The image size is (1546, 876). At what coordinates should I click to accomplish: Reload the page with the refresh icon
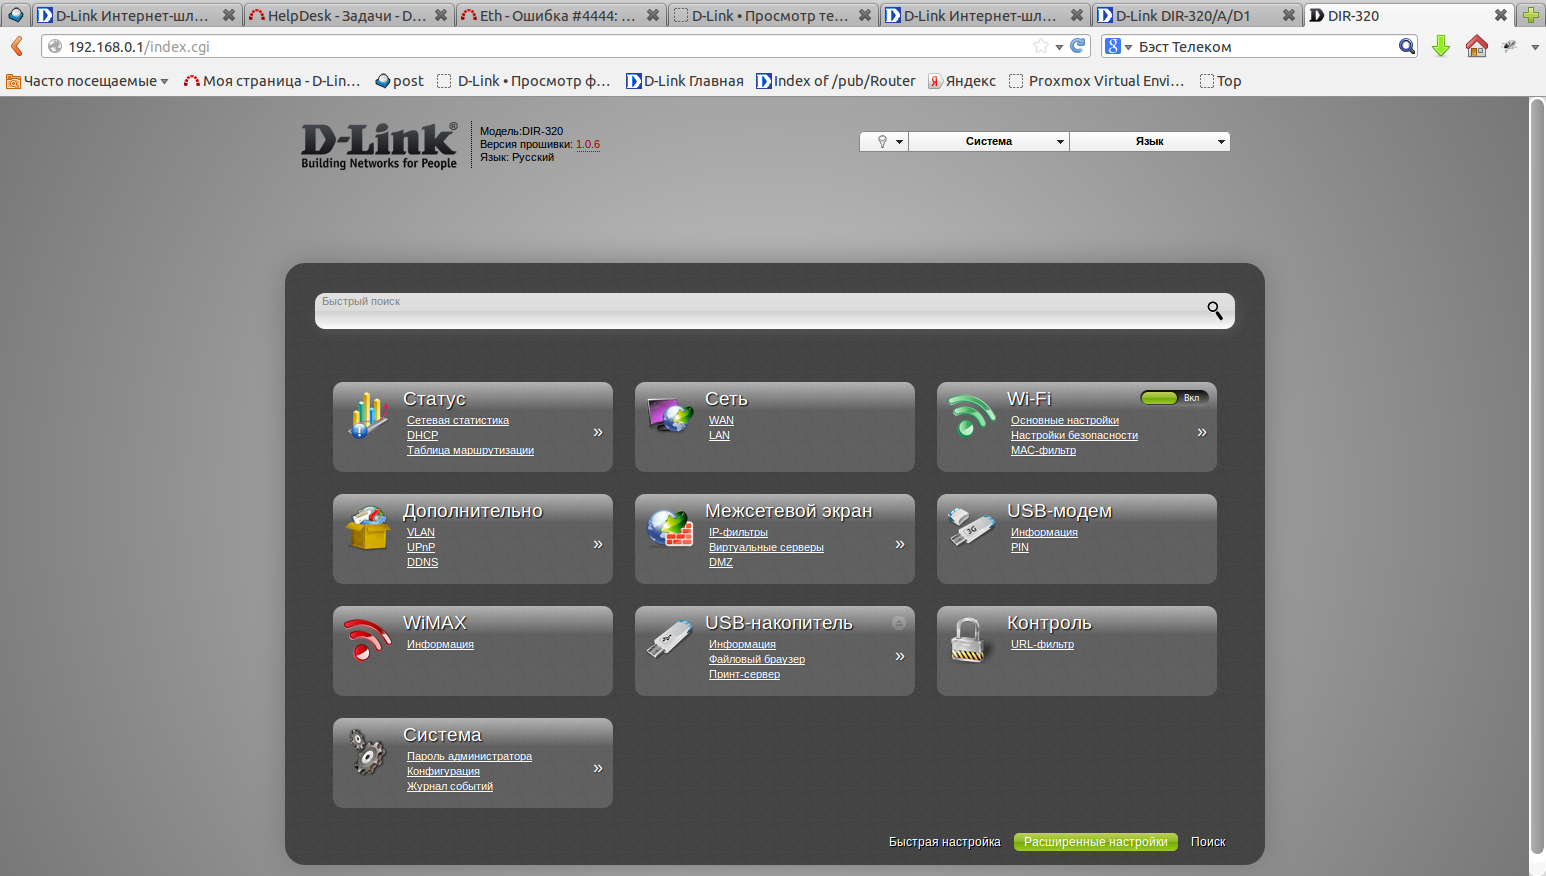click(x=1078, y=46)
